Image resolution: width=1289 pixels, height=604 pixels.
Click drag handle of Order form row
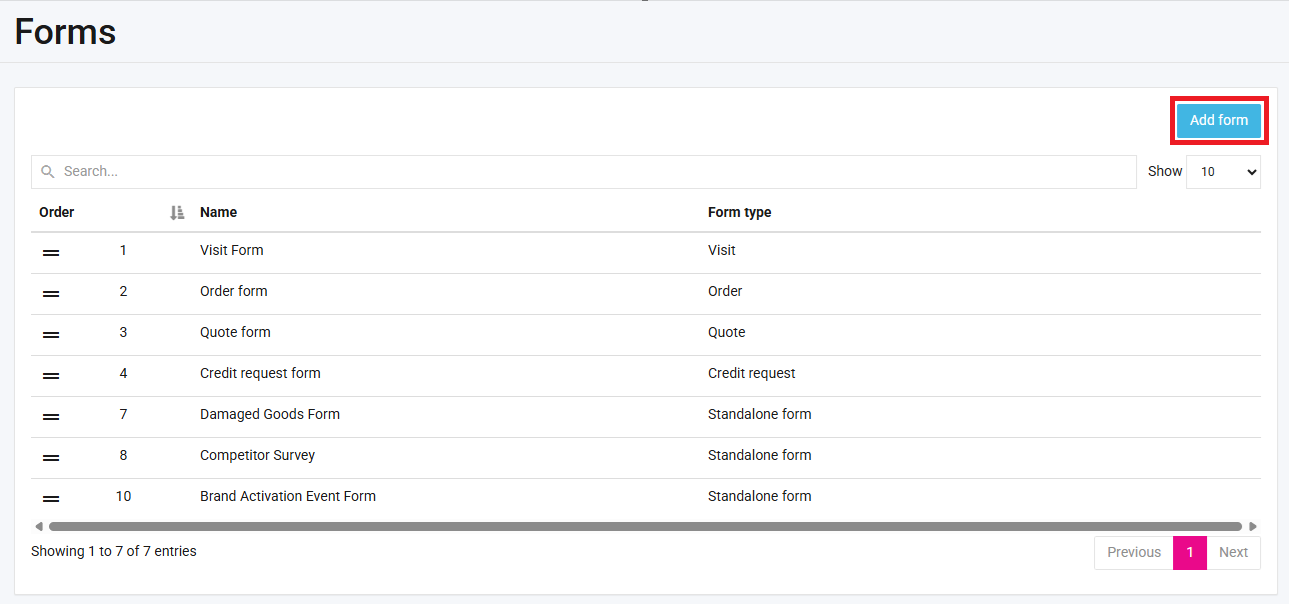51,294
